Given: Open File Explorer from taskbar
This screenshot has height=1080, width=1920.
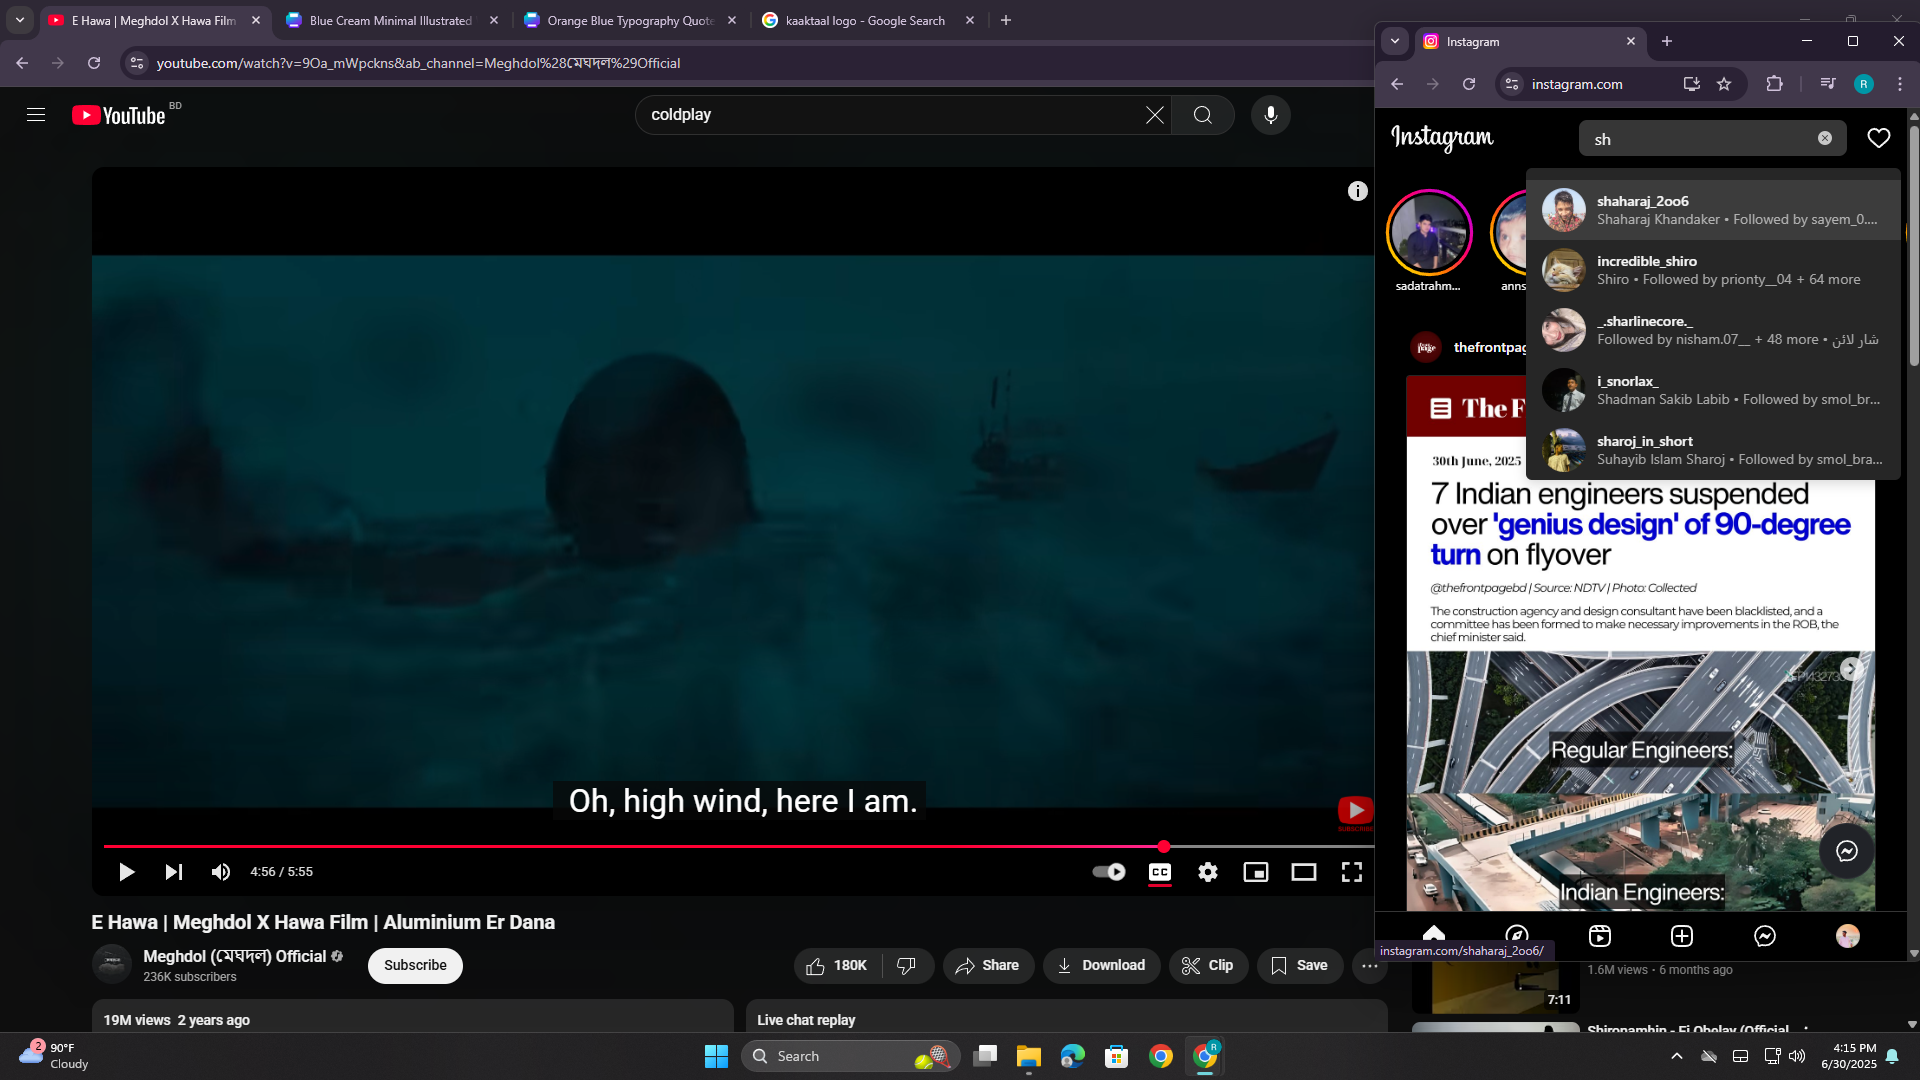Looking at the screenshot, I should click(x=1028, y=1056).
